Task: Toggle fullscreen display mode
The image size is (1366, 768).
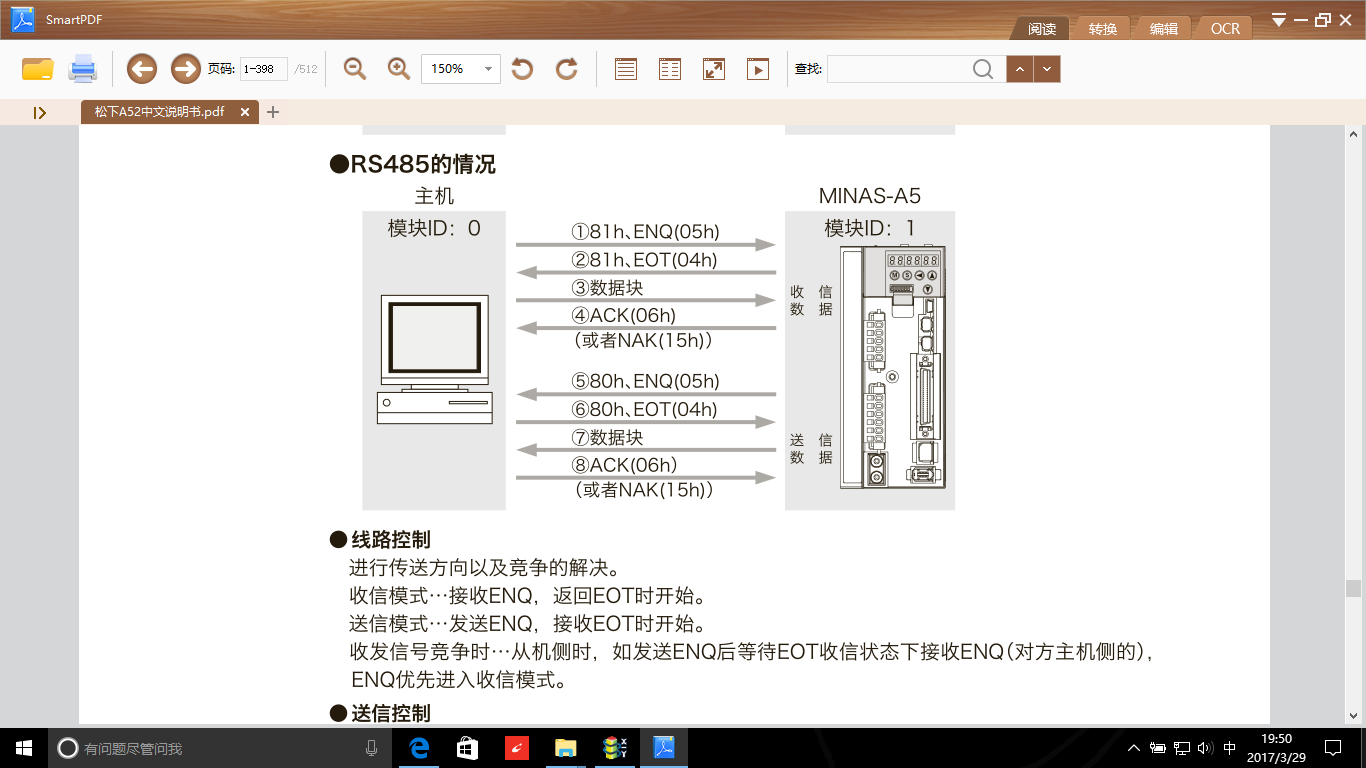Action: pyautogui.click(x=714, y=69)
